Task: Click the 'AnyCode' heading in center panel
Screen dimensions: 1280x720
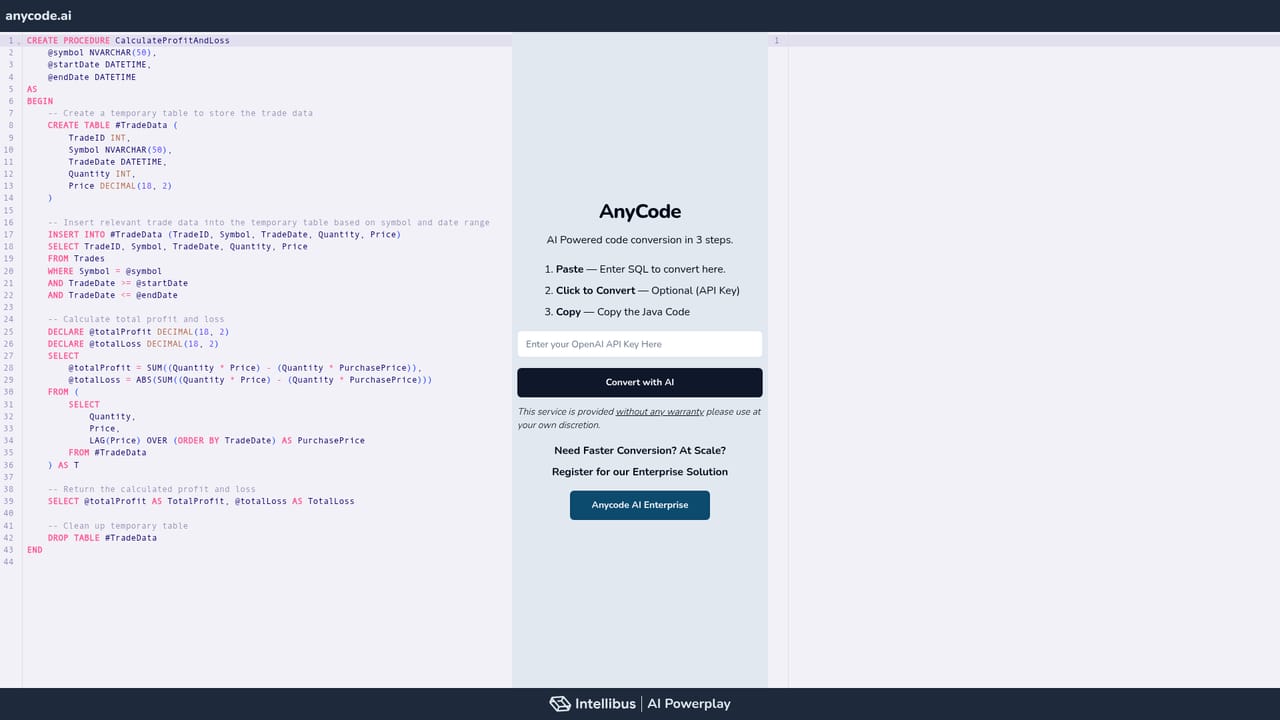Action: (640, 212)
